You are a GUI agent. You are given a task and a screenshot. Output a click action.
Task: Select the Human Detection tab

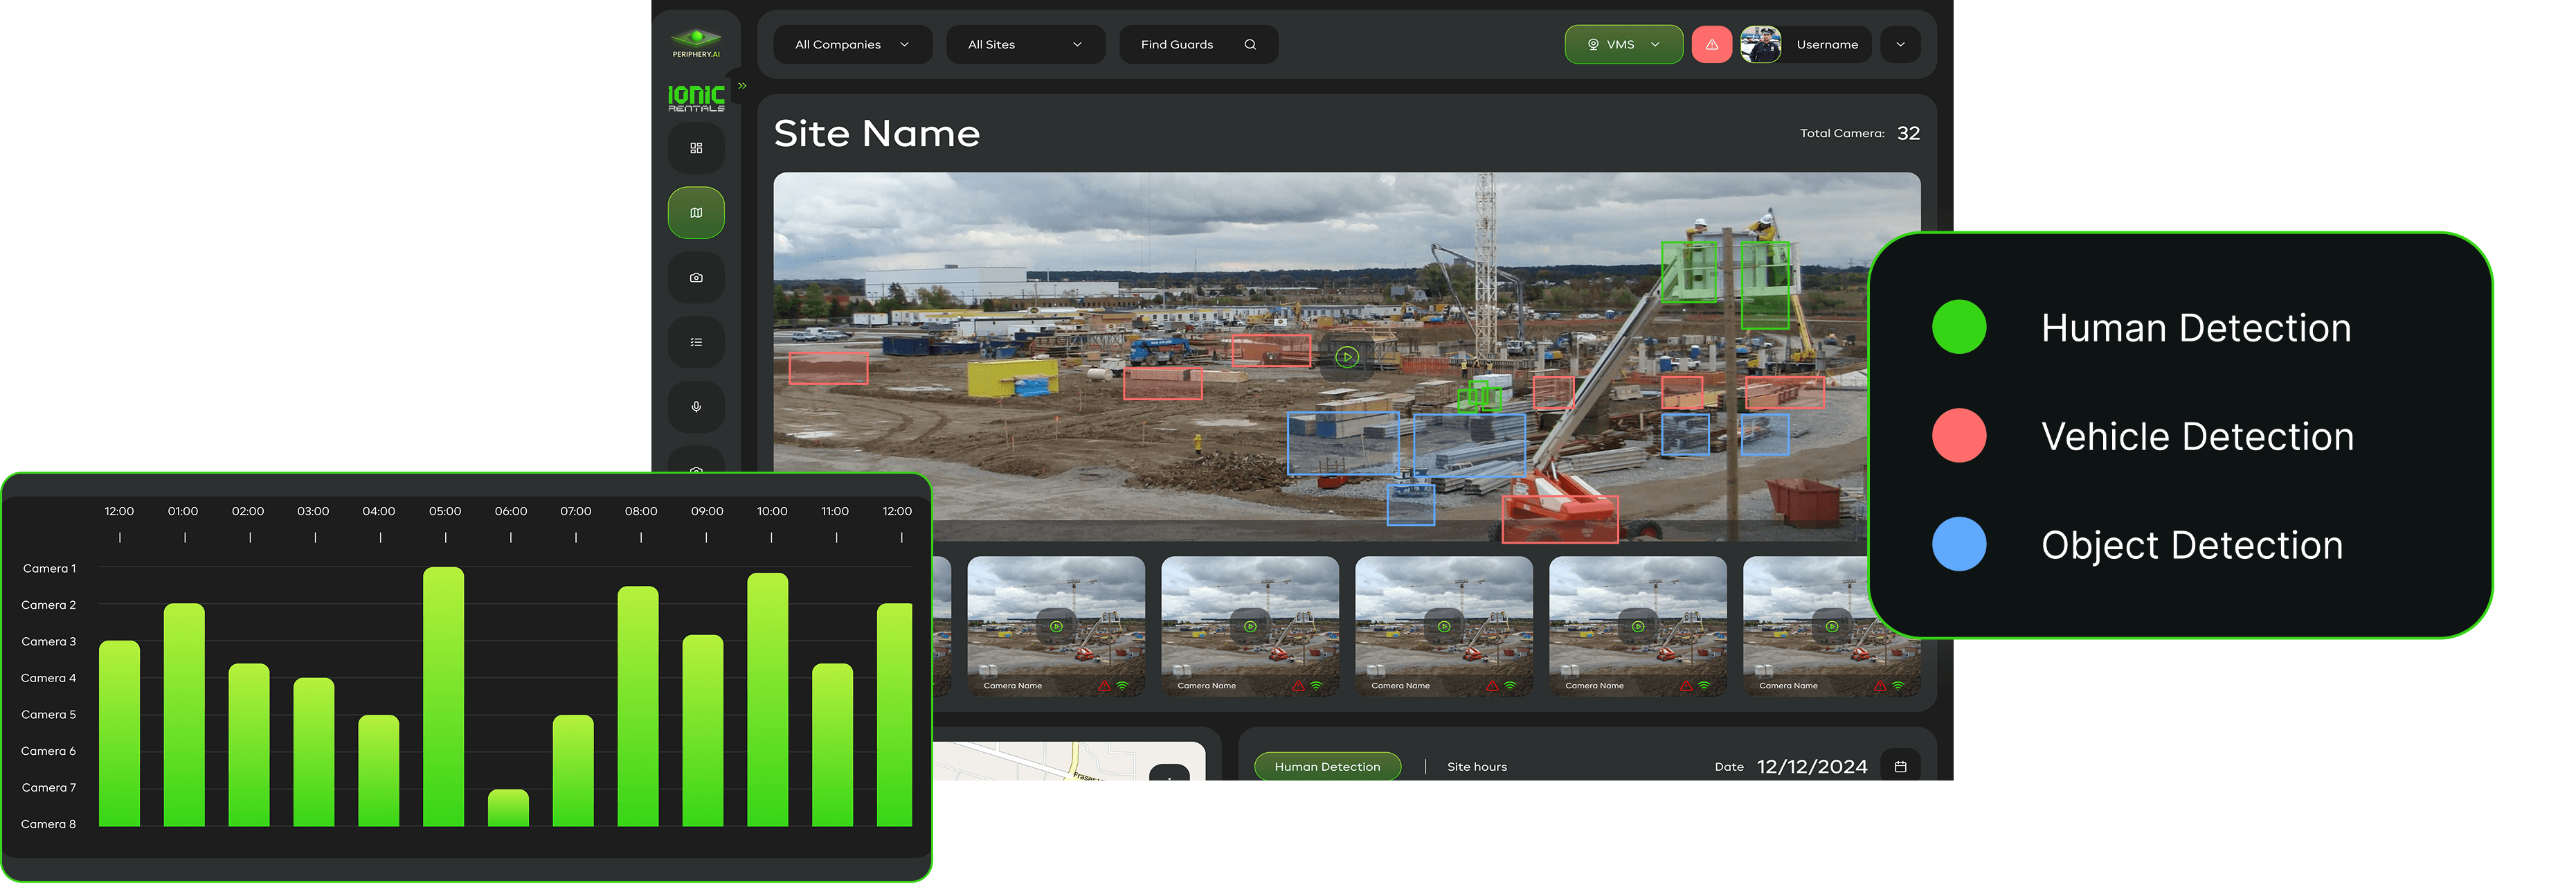coord(1327,767)
